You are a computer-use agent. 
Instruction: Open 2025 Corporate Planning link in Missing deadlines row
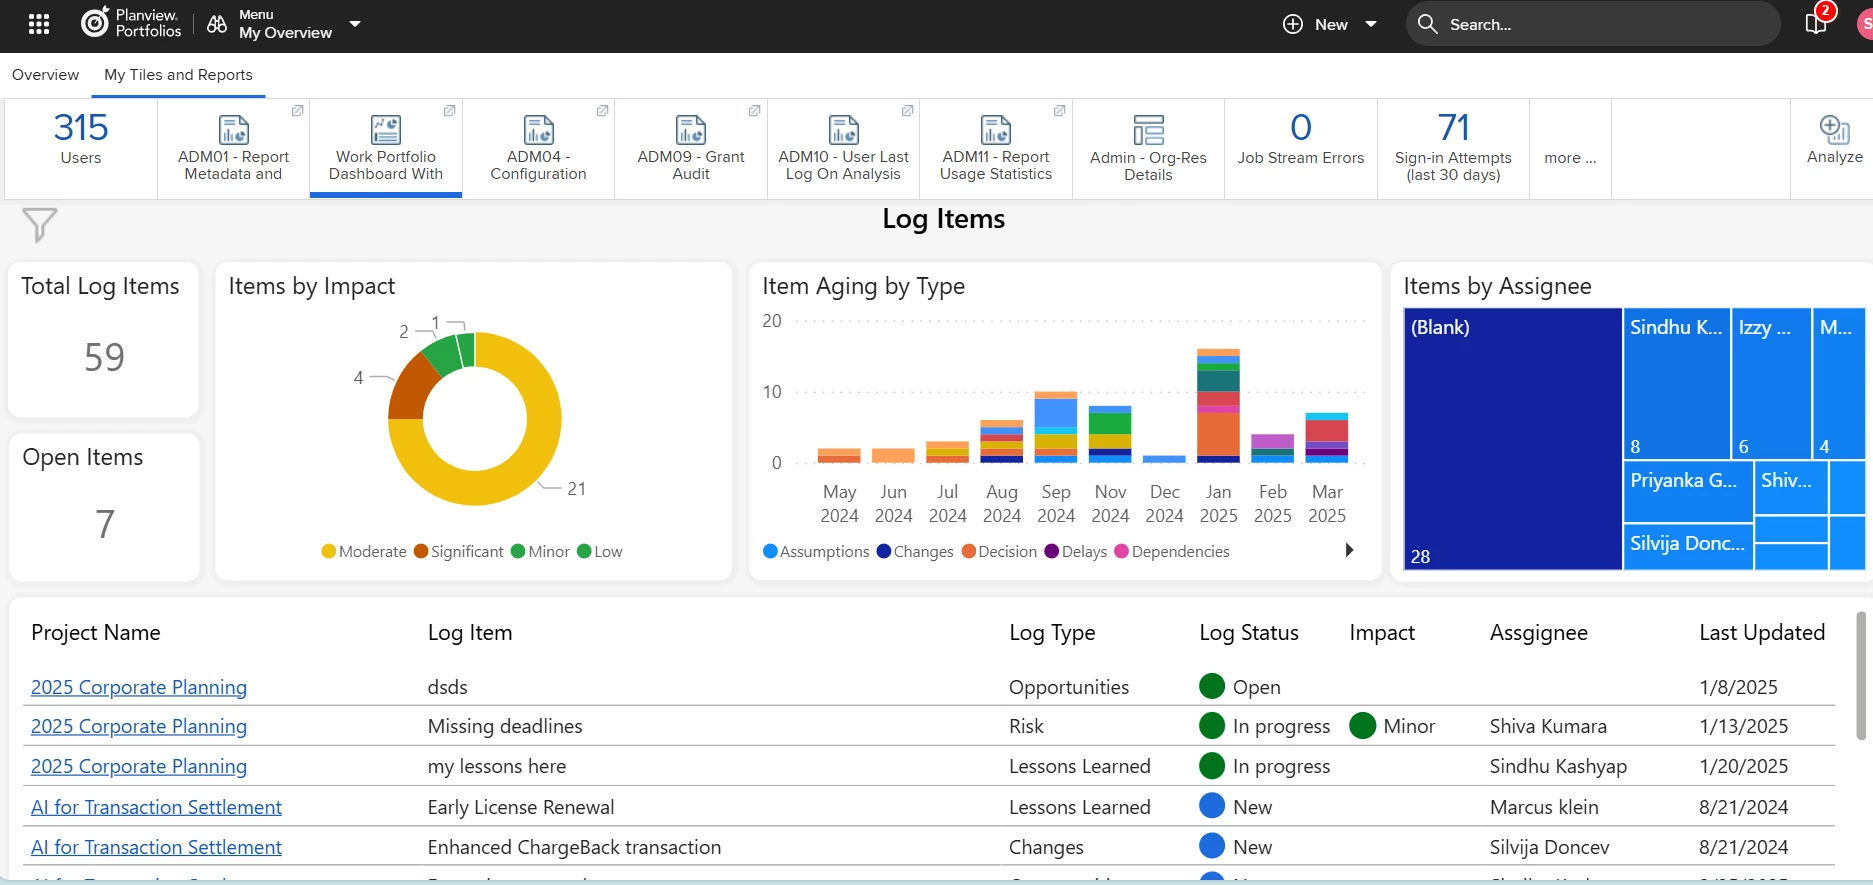click(139, 727)
